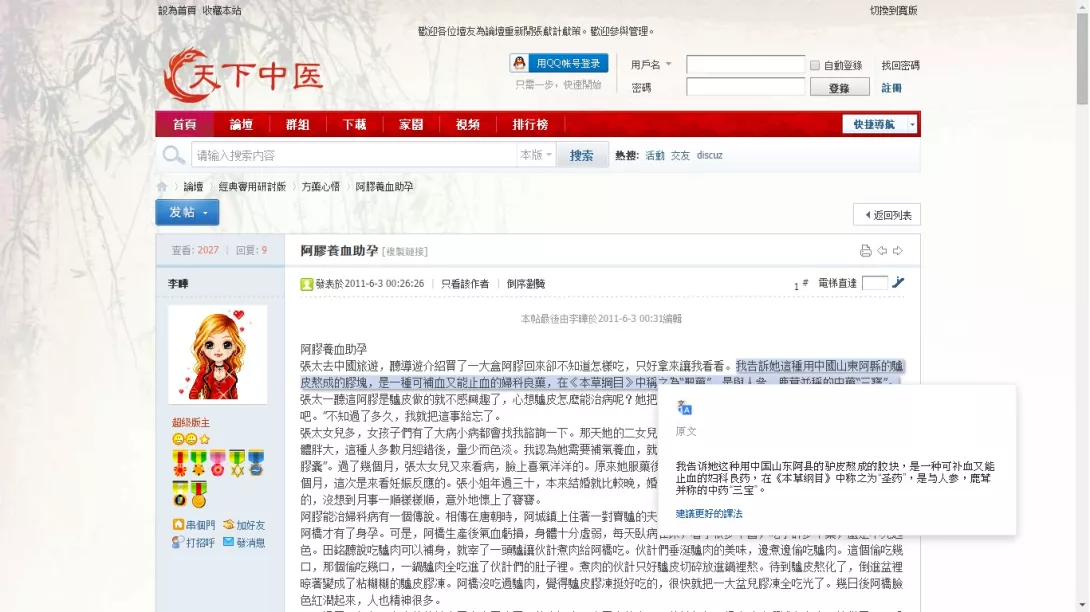Screen dimensions: 1090x612
Task: Click the 加好友 add friend link
Action: click(x=244, y=525)
